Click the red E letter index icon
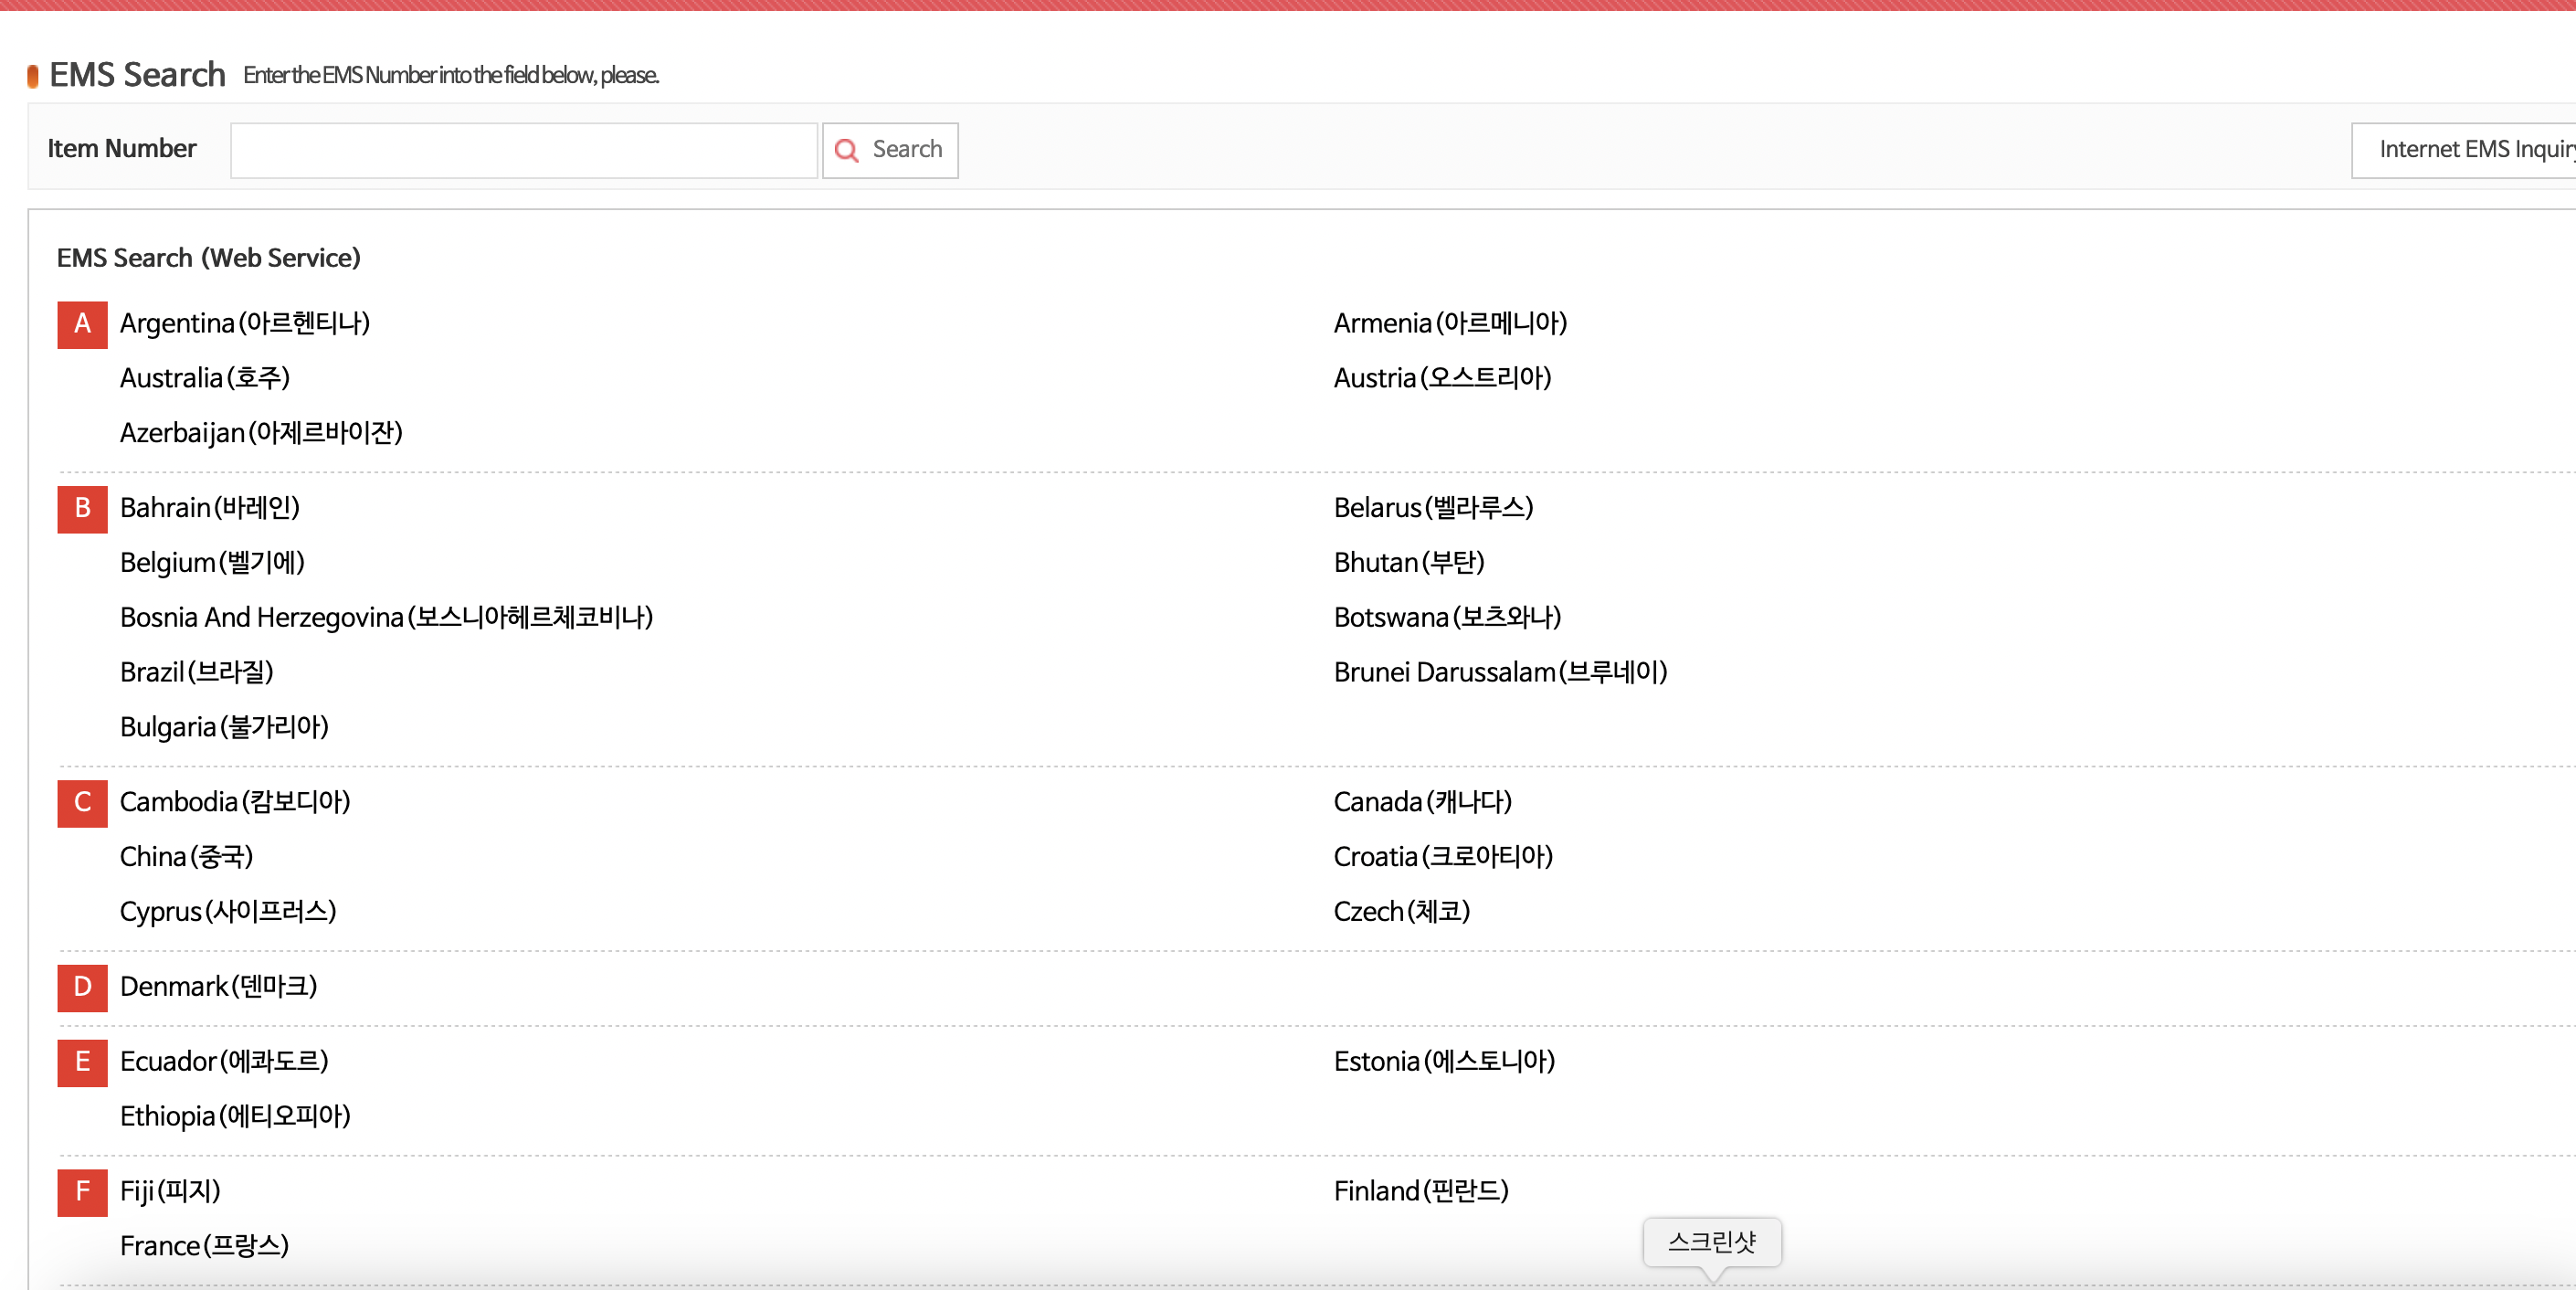Screen dimensions: 2576x1290 [x=82, y=1062]
